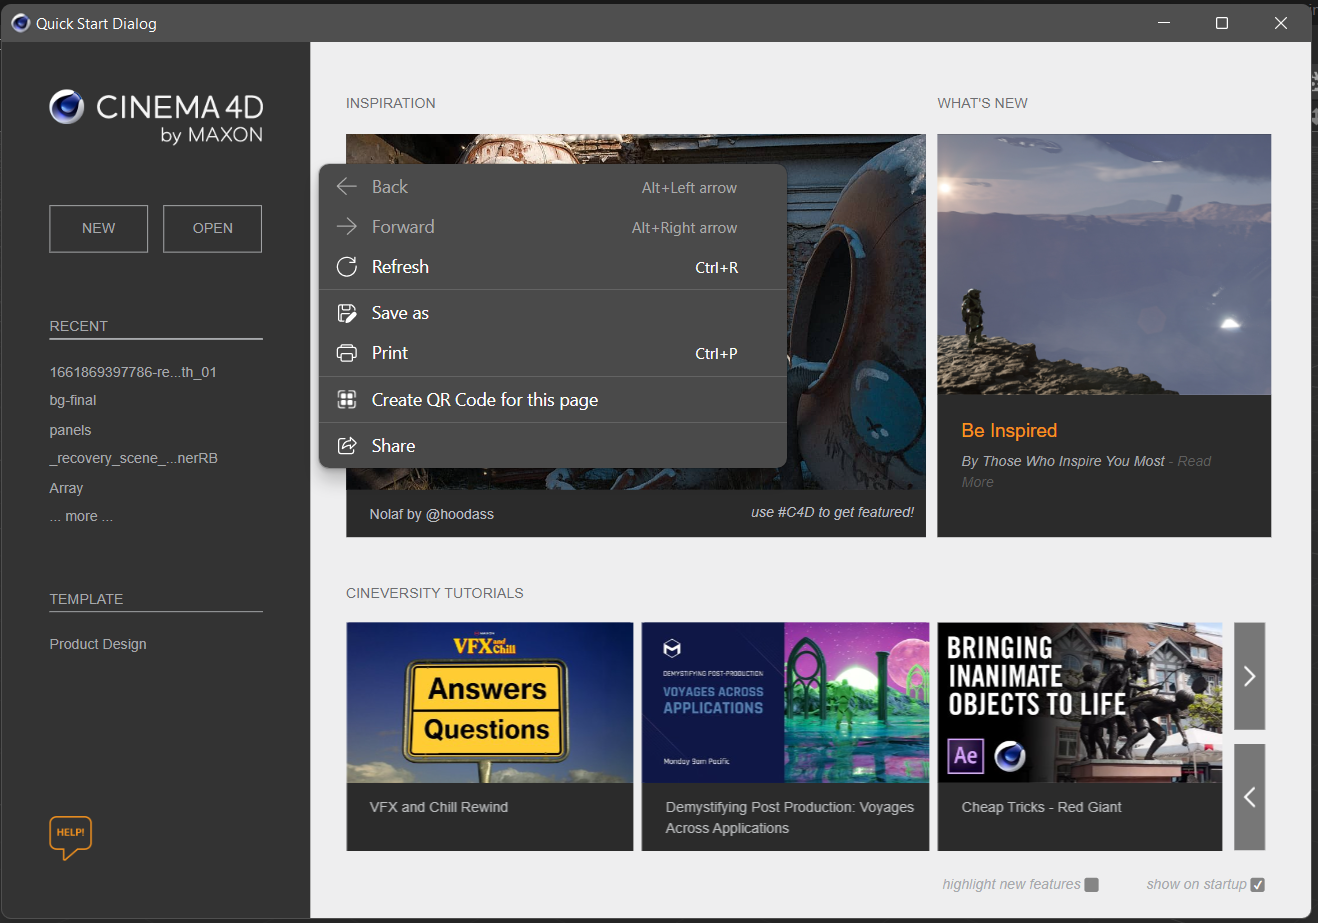Click the Refresh circular arrow icon
This screenshot has width=1318, height=923.
point(347,267)
